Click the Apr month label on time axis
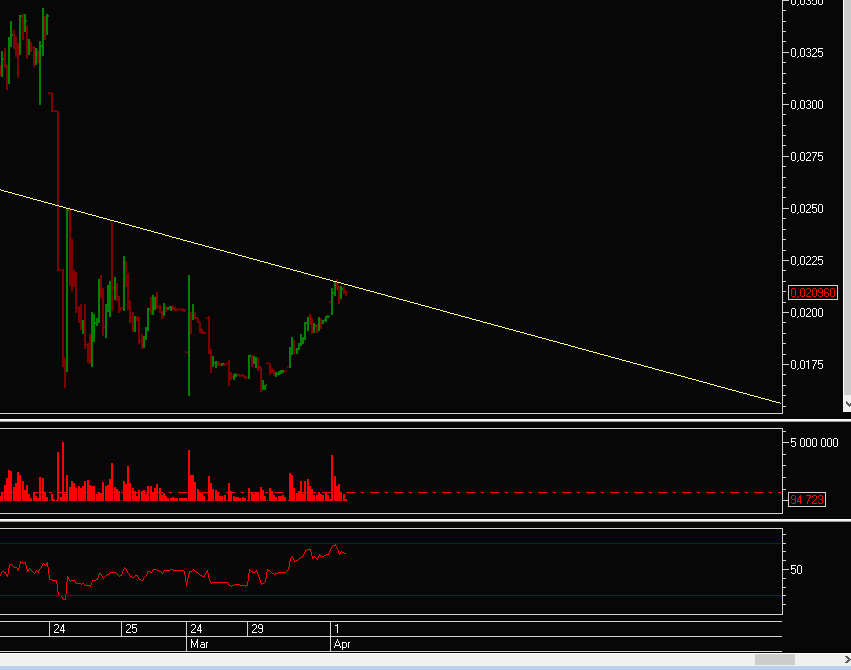The width and height of the screenshot is (851, 670). [x=342, y=644]
